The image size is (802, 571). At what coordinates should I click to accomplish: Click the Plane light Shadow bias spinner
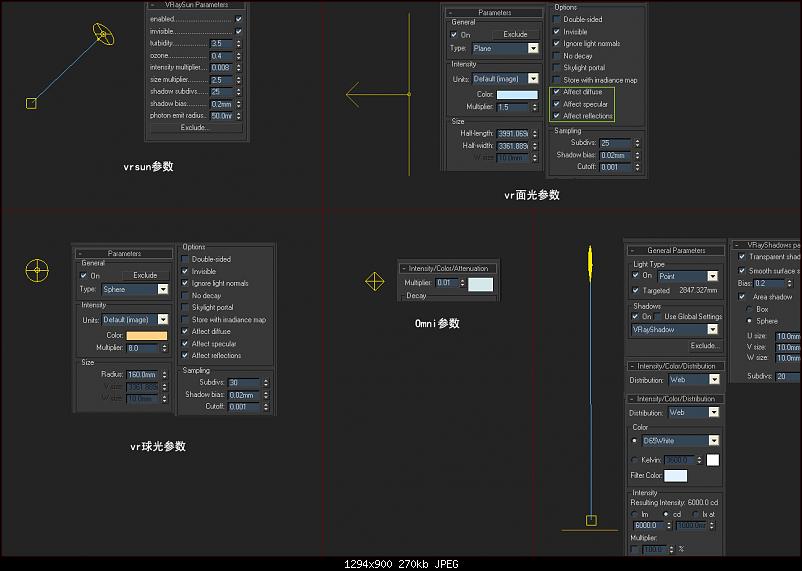(637, 155)
